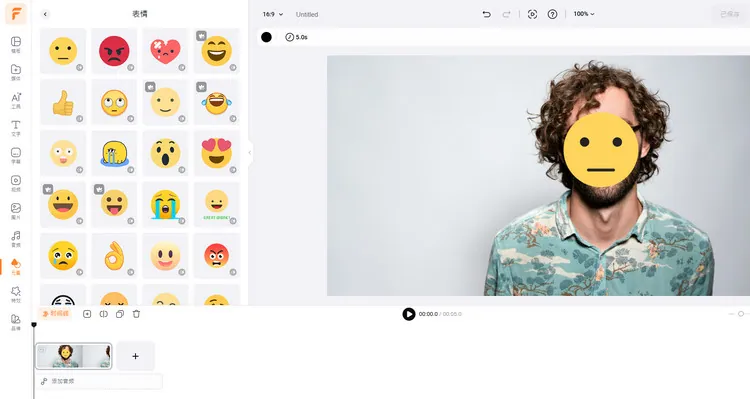The image size is (750, 399).
Task: Open the FlexClip logo home icon
Action: tap(16, 14)
